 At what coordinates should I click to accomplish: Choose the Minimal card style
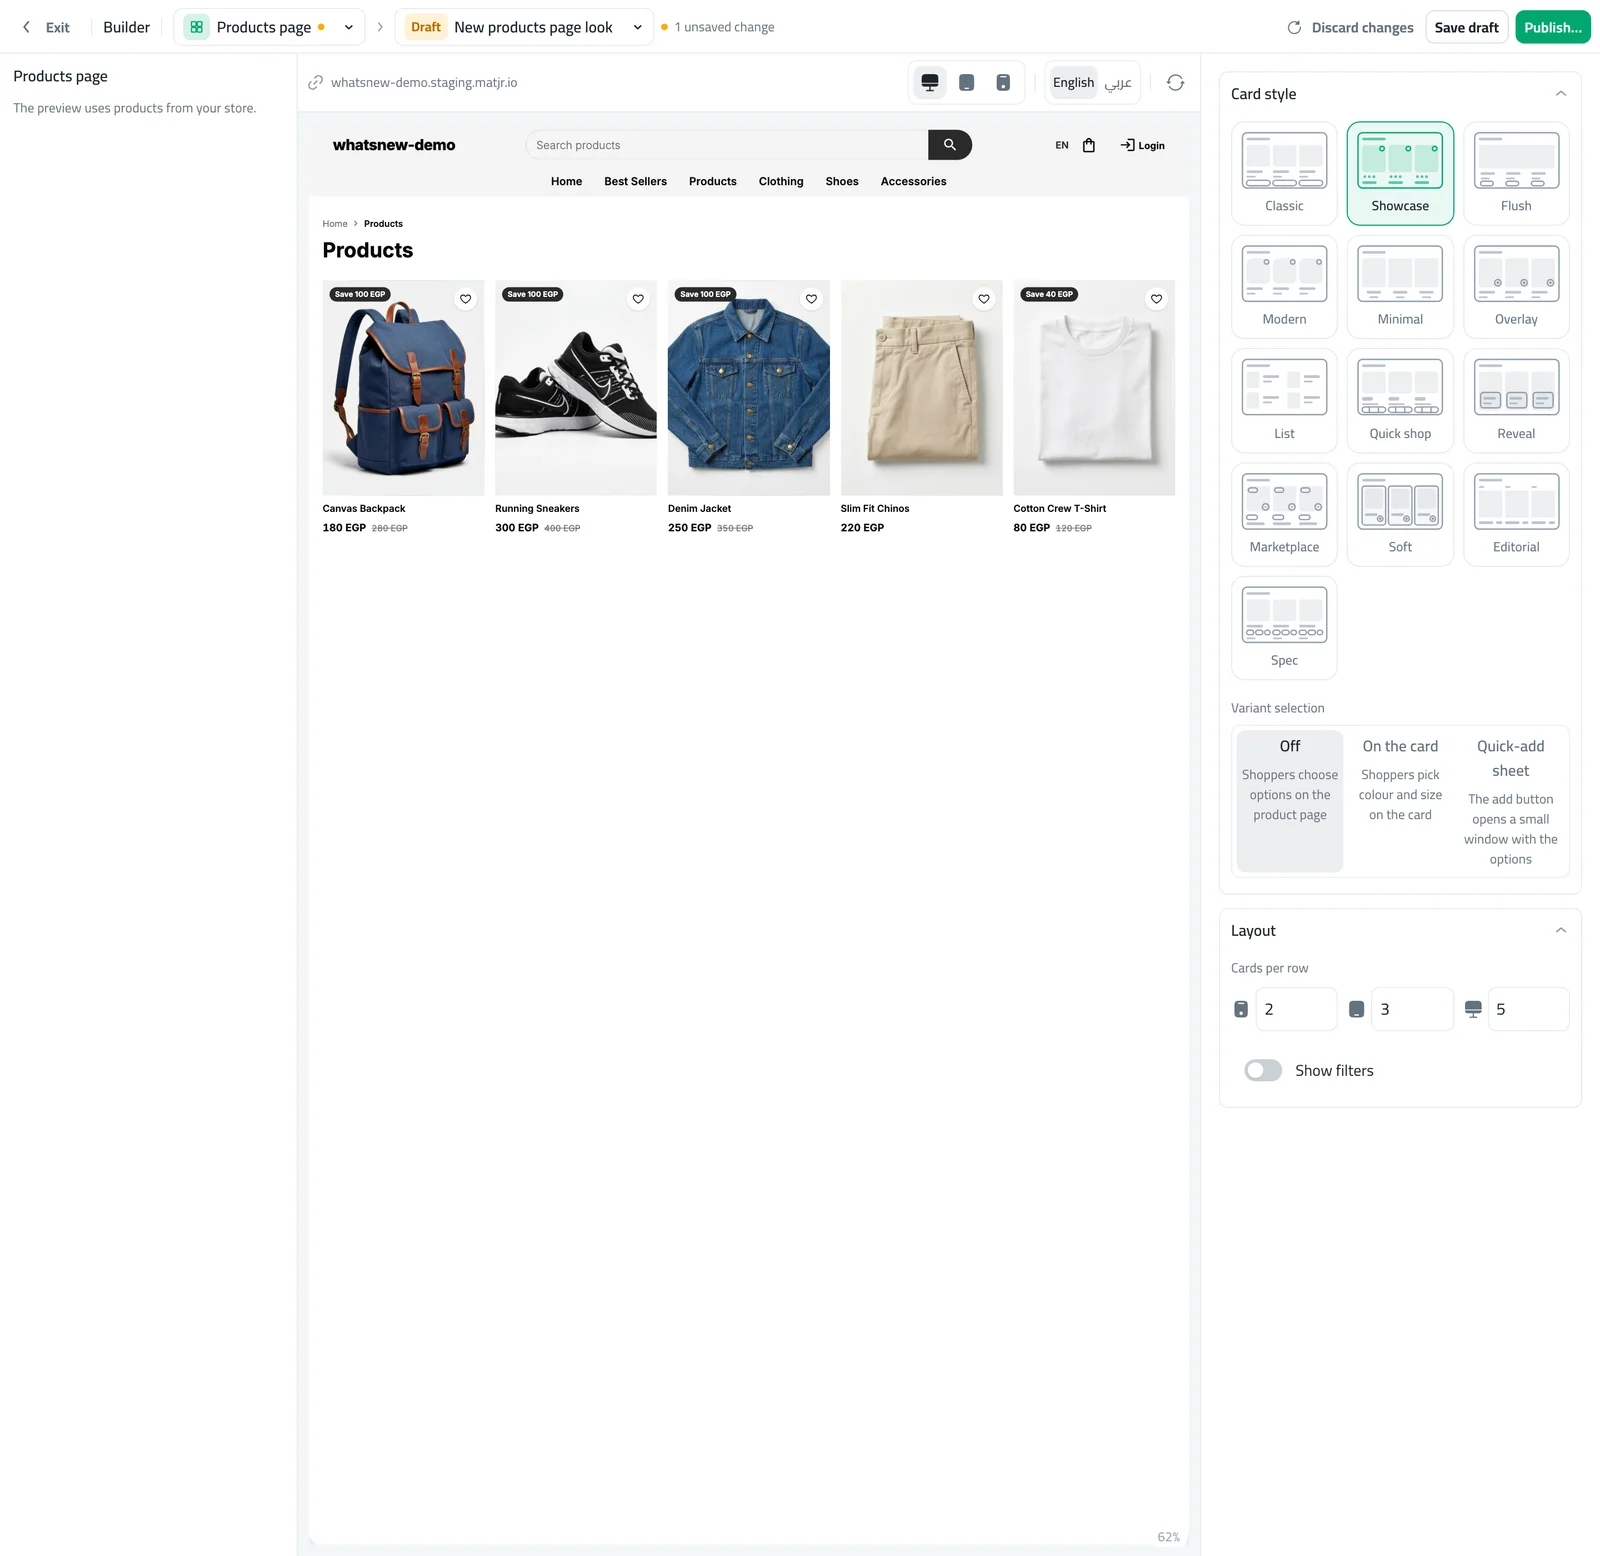pyautogui.click(x=1400, y=287)
